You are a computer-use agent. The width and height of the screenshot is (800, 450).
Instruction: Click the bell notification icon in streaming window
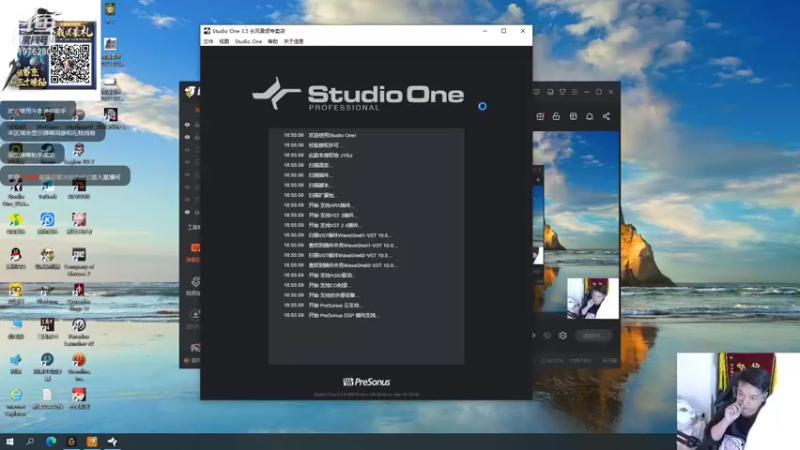coord(589,116)
